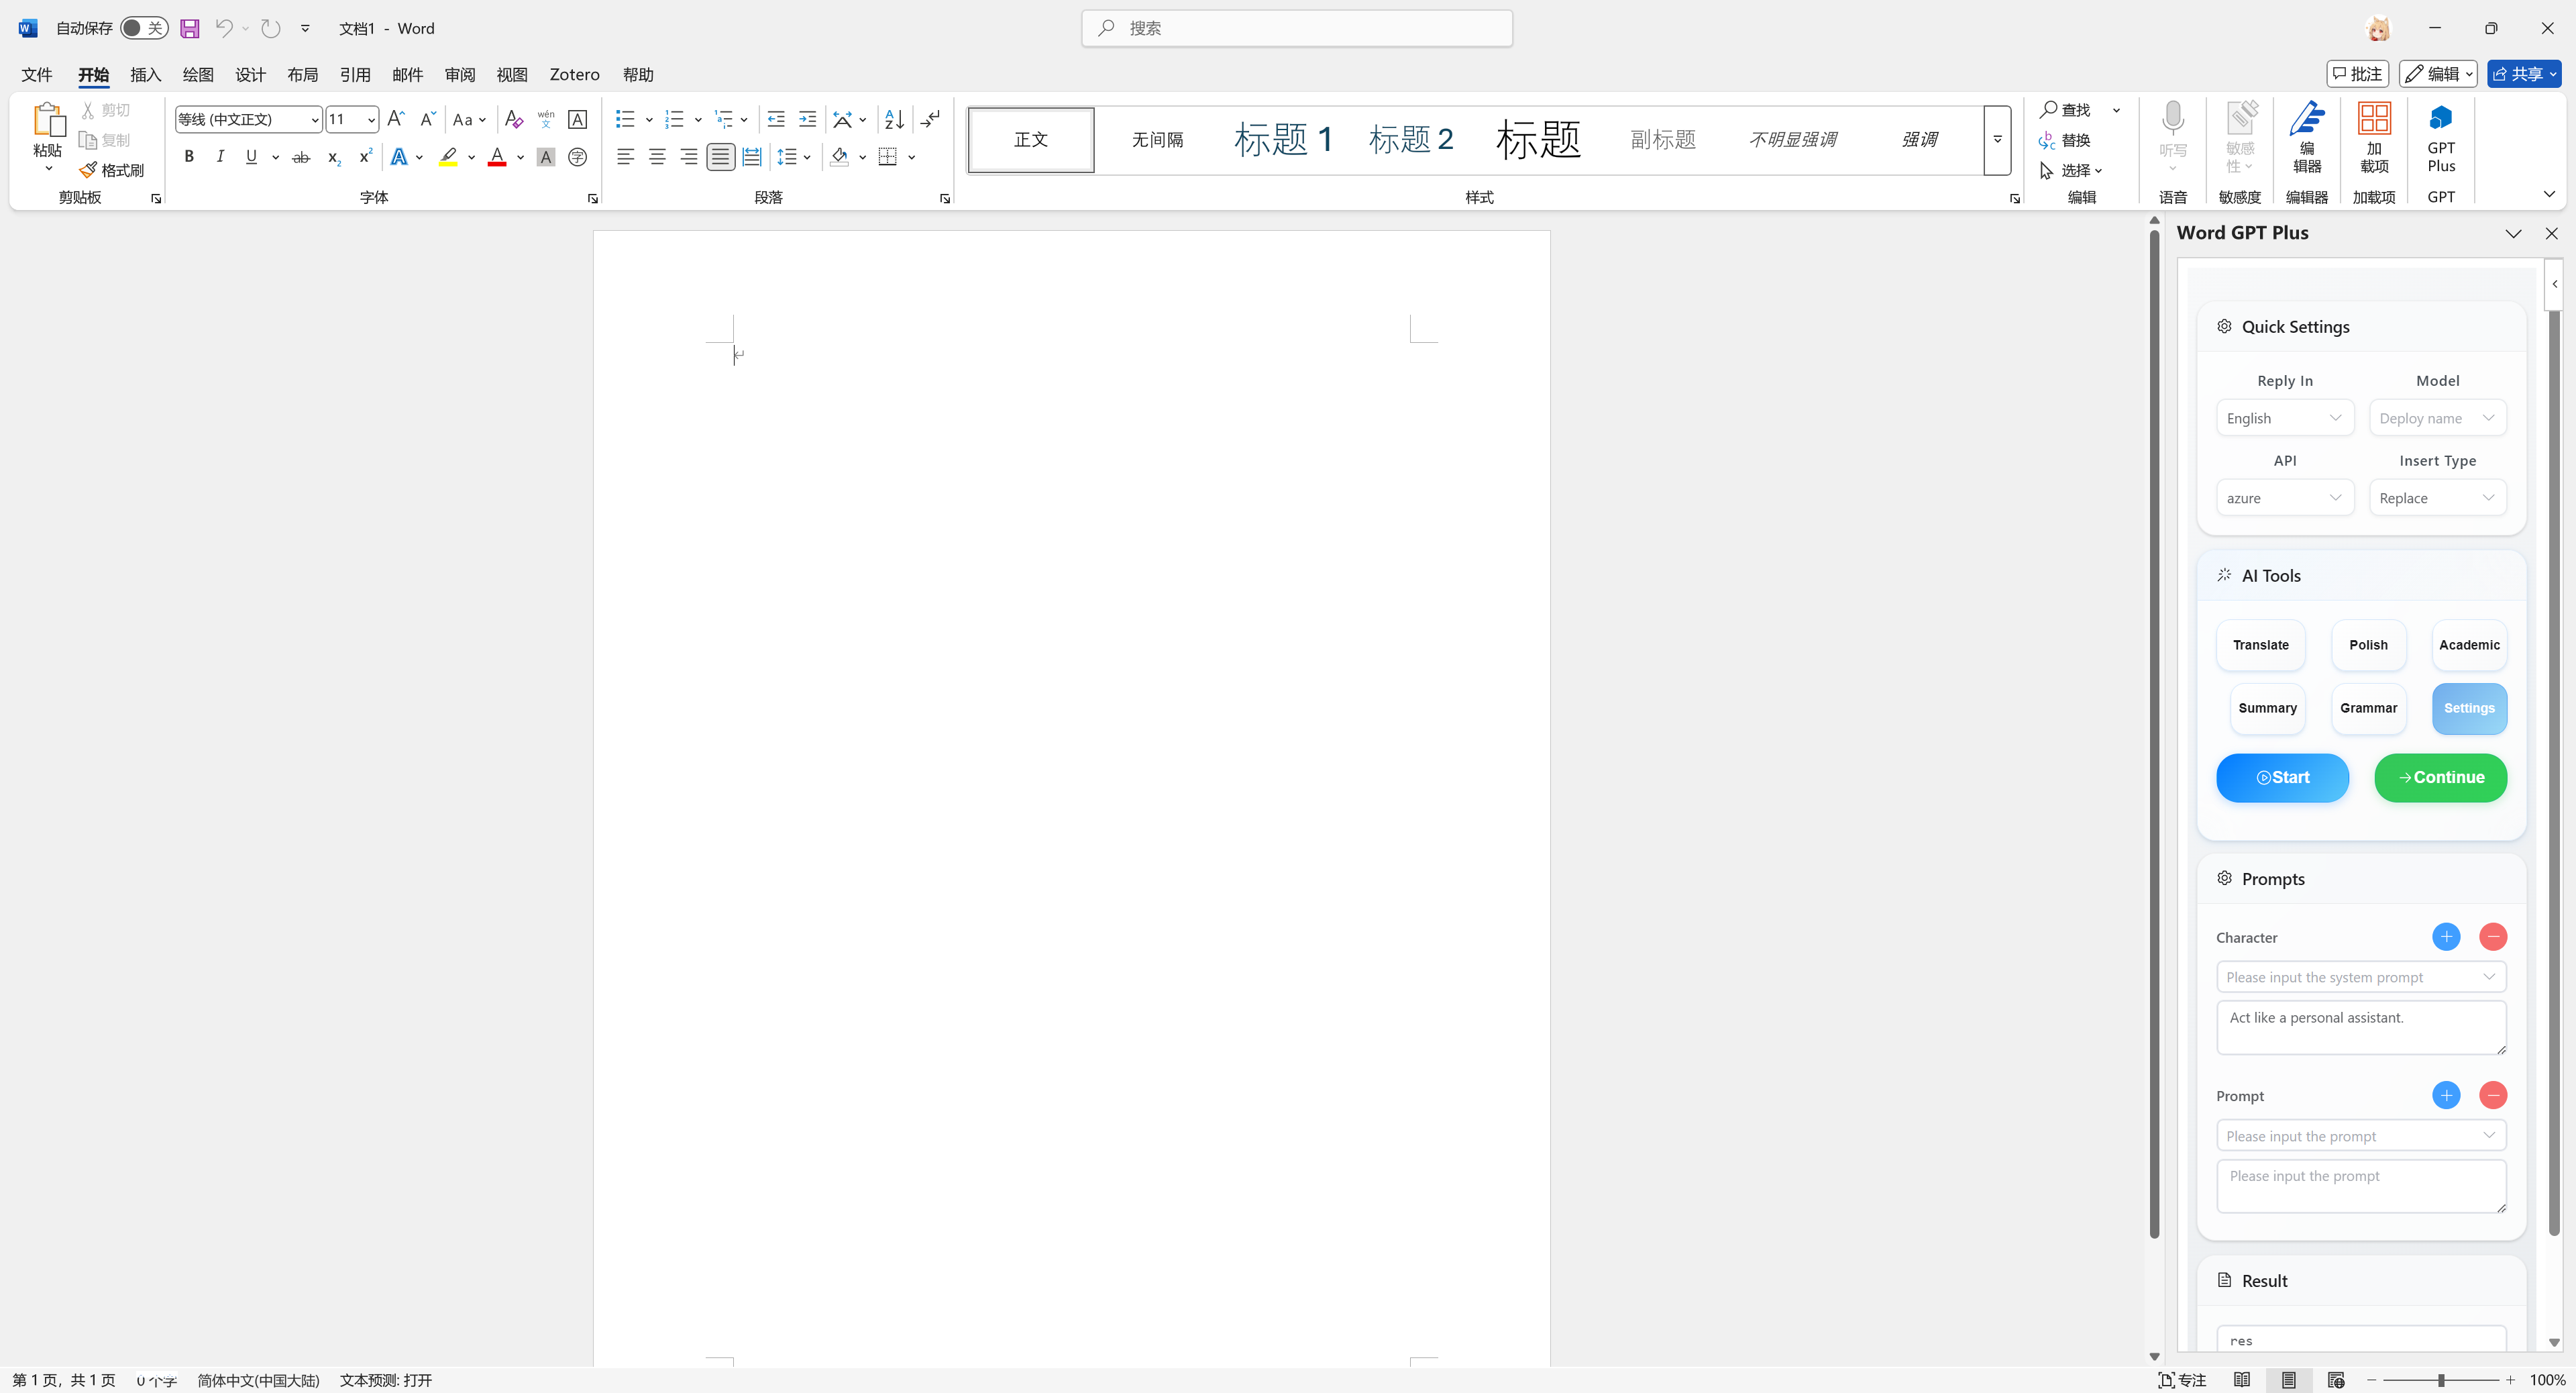The width and height of the screenshot is (2576, 1393).
Task: Switch to the 插入 ribbon tab
Action: tap(145, 75)
